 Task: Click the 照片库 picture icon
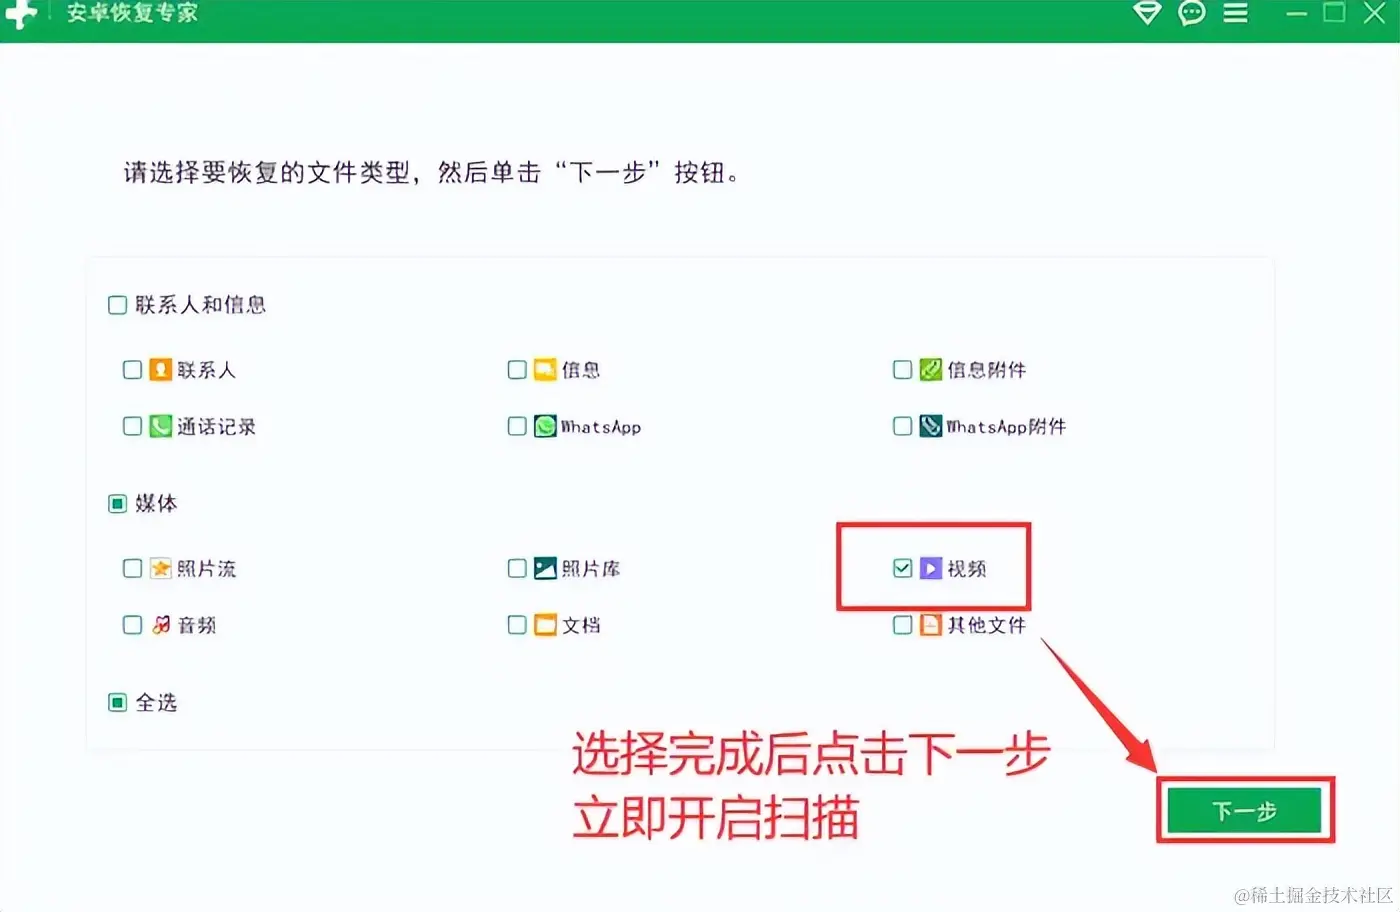coord(545,569)
